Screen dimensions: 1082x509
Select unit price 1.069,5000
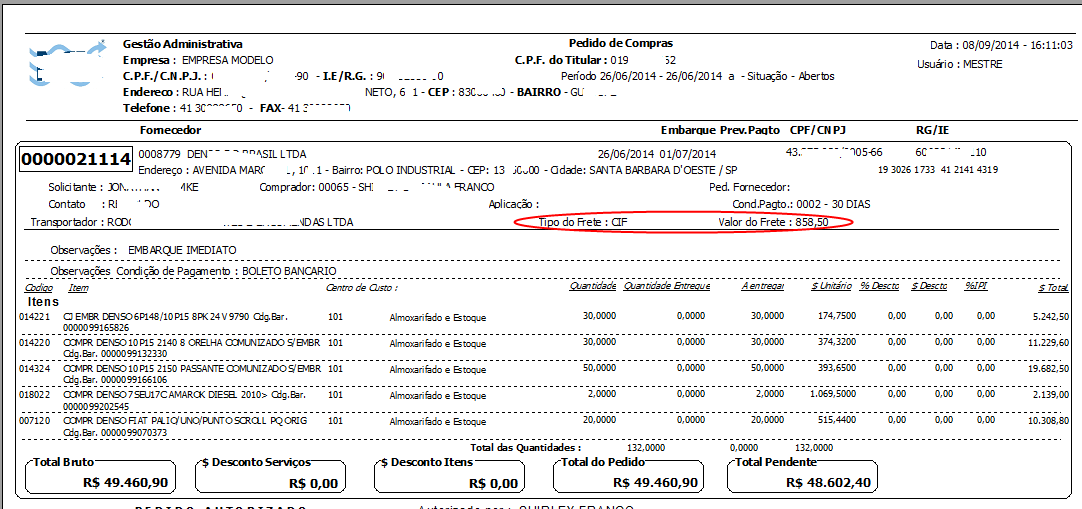coord(833,395)
